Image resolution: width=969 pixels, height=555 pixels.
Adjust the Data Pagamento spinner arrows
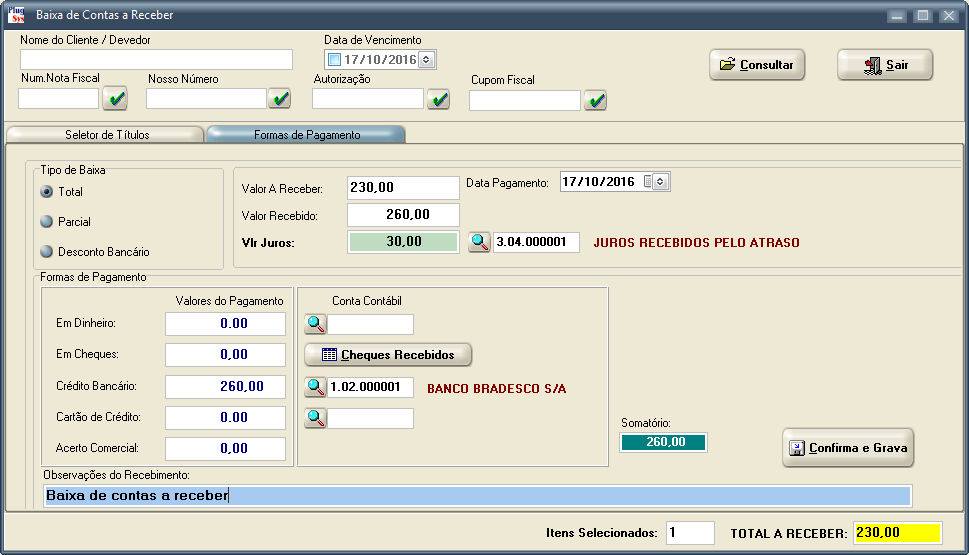[x=660, y=182]
